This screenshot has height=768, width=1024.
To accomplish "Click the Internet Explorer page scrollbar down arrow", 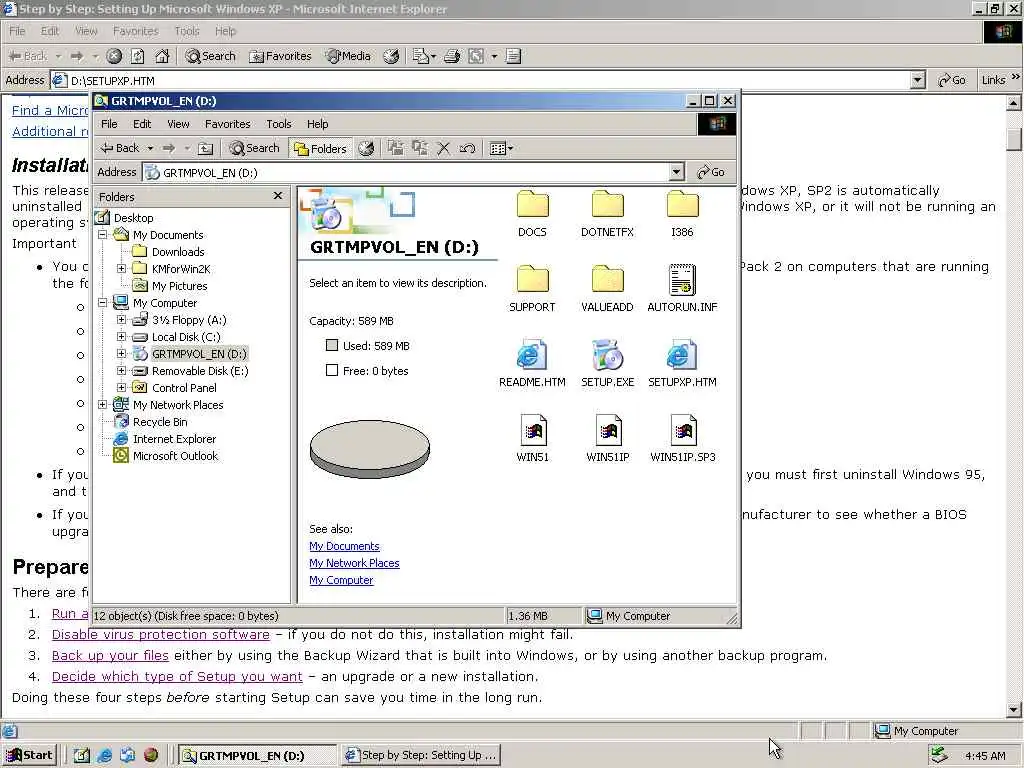I will click(x=1014, y=709).
